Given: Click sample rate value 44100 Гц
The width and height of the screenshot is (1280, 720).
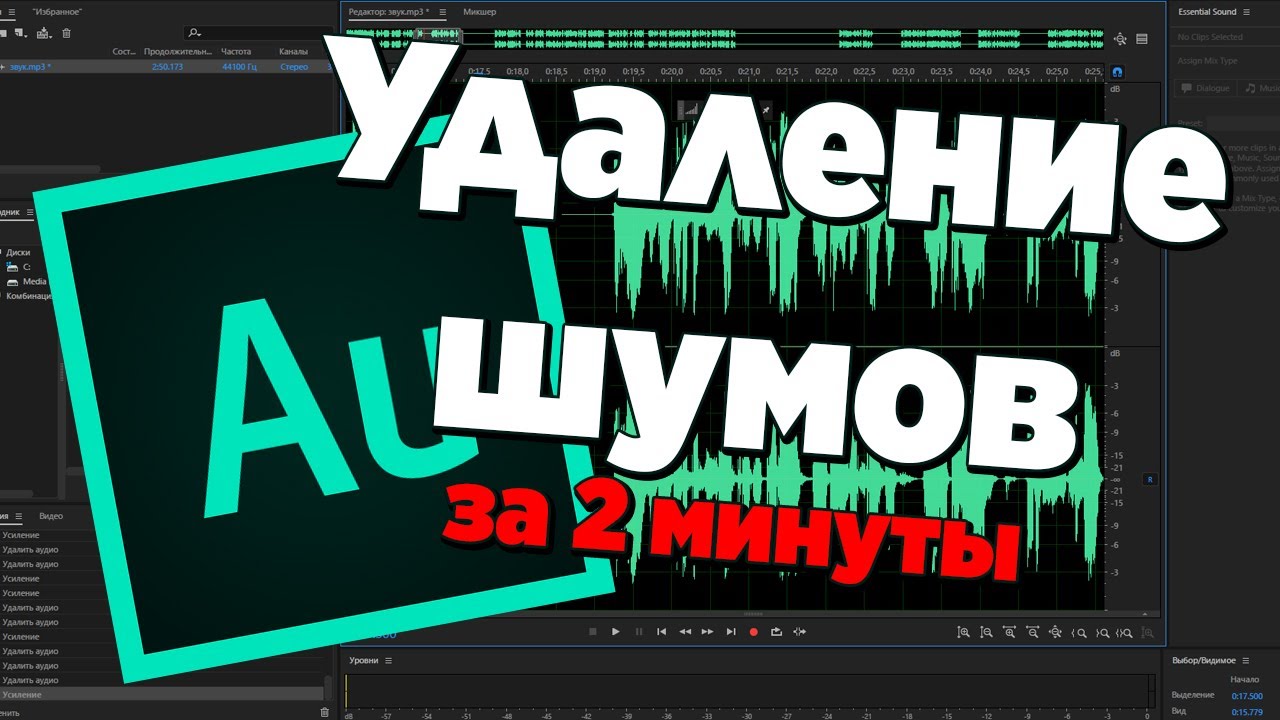Looking at the screenshot, I should coord(239,67).
